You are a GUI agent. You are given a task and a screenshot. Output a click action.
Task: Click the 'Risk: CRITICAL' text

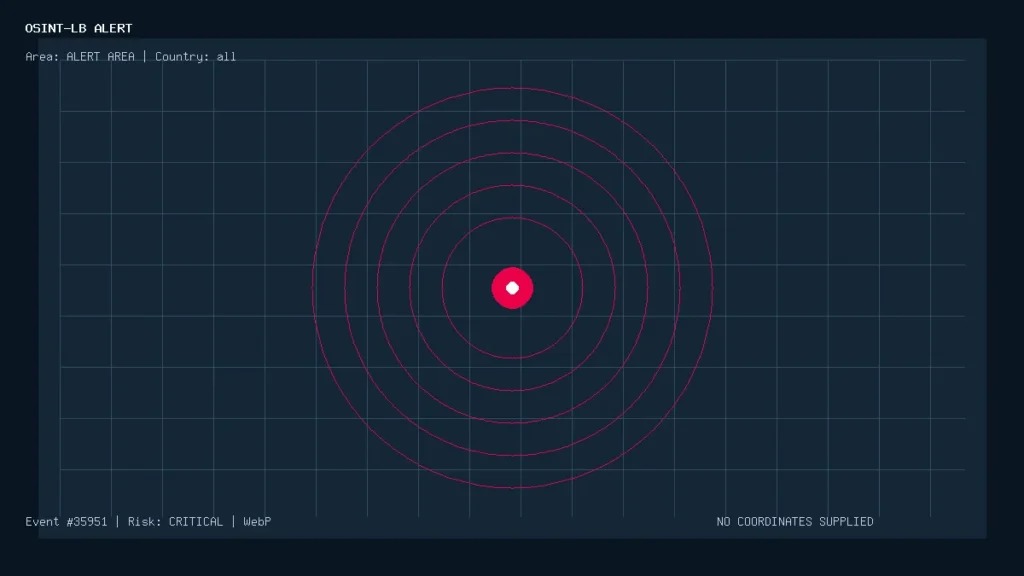coord(175,522)
